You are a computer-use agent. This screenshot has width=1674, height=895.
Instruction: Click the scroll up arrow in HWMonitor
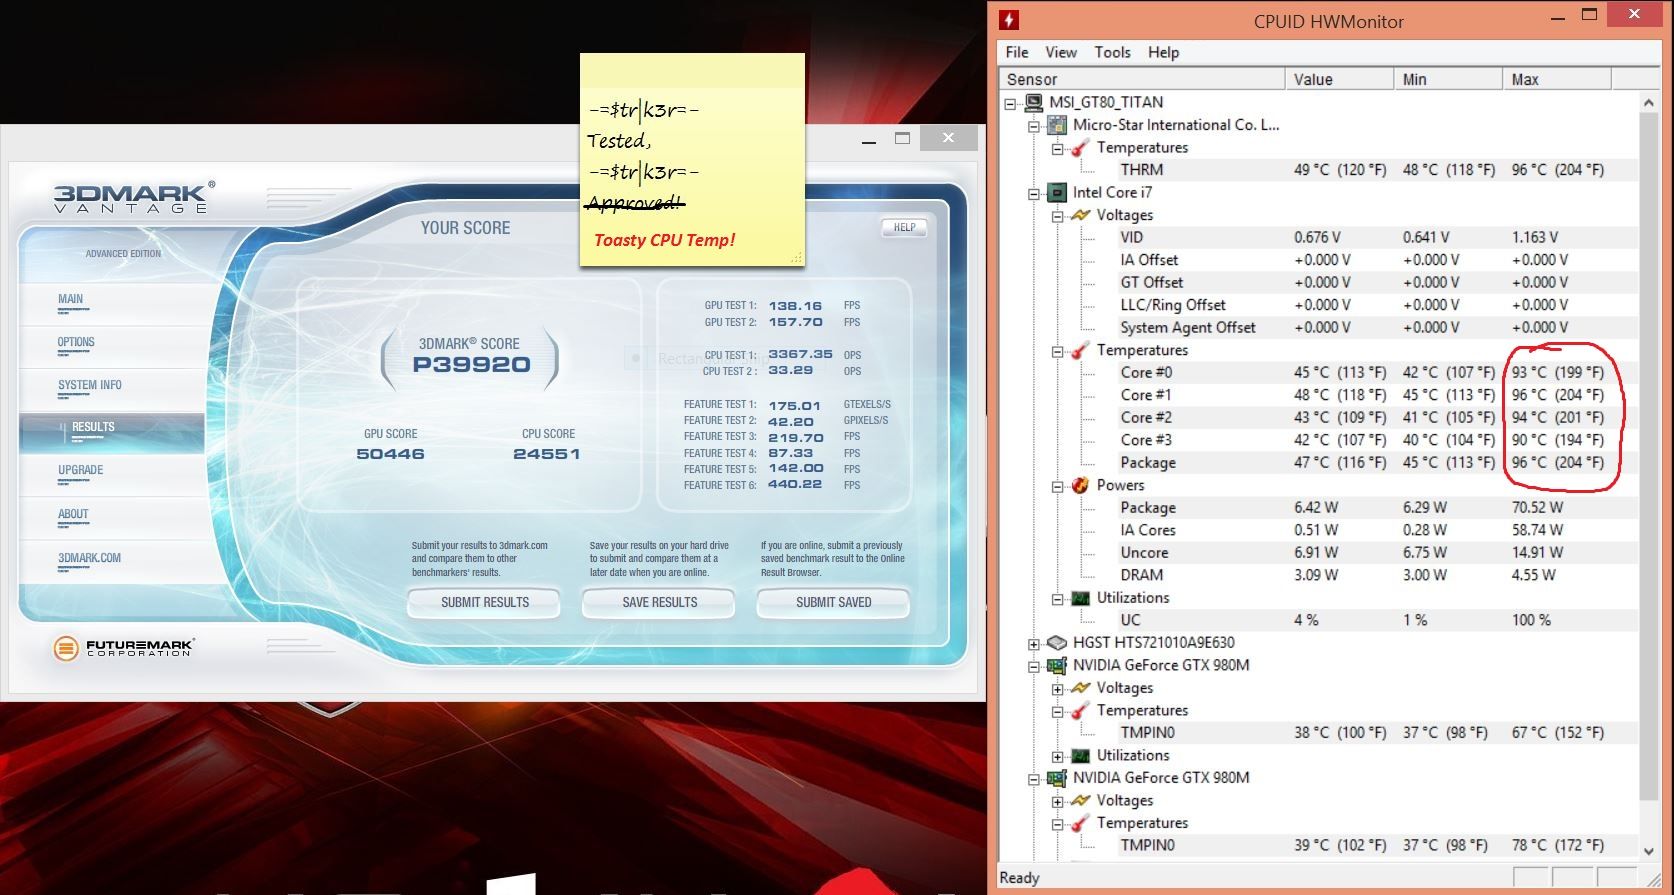pyautogui.click(x=1649, y=102)
